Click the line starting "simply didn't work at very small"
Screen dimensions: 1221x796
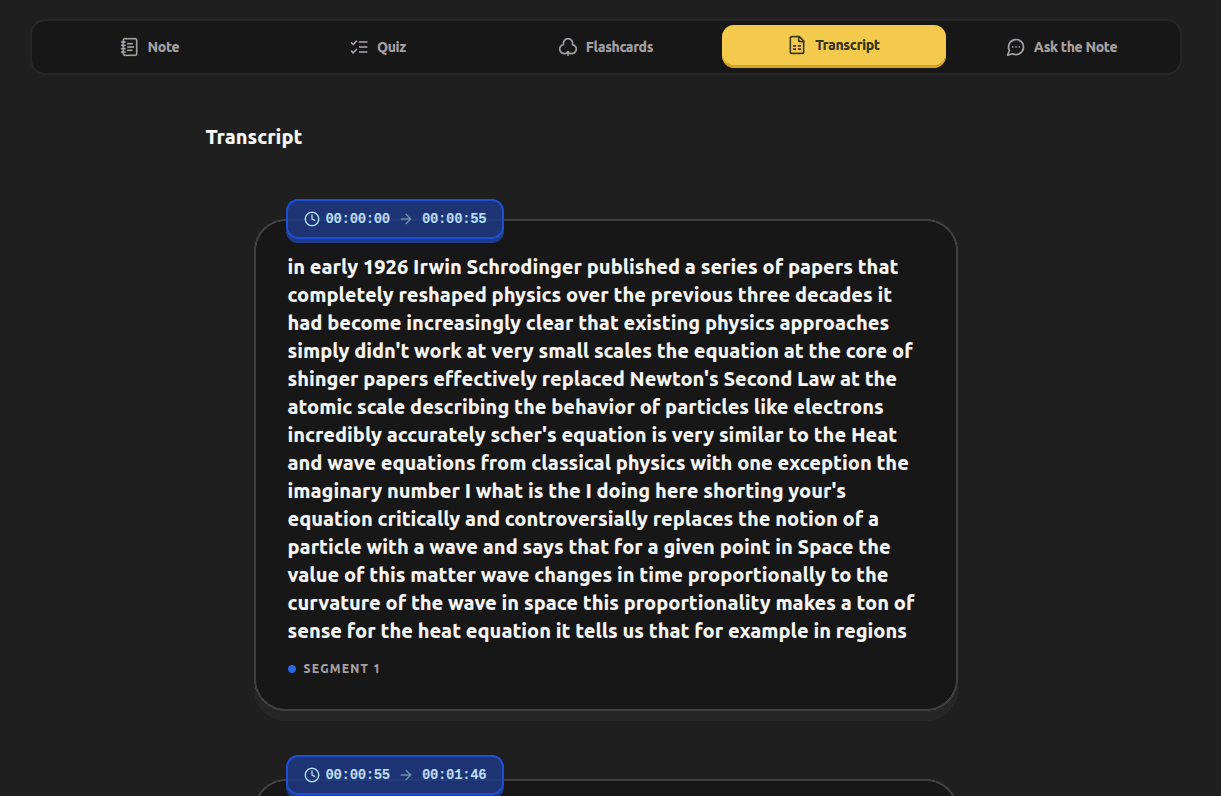point(600,351)
